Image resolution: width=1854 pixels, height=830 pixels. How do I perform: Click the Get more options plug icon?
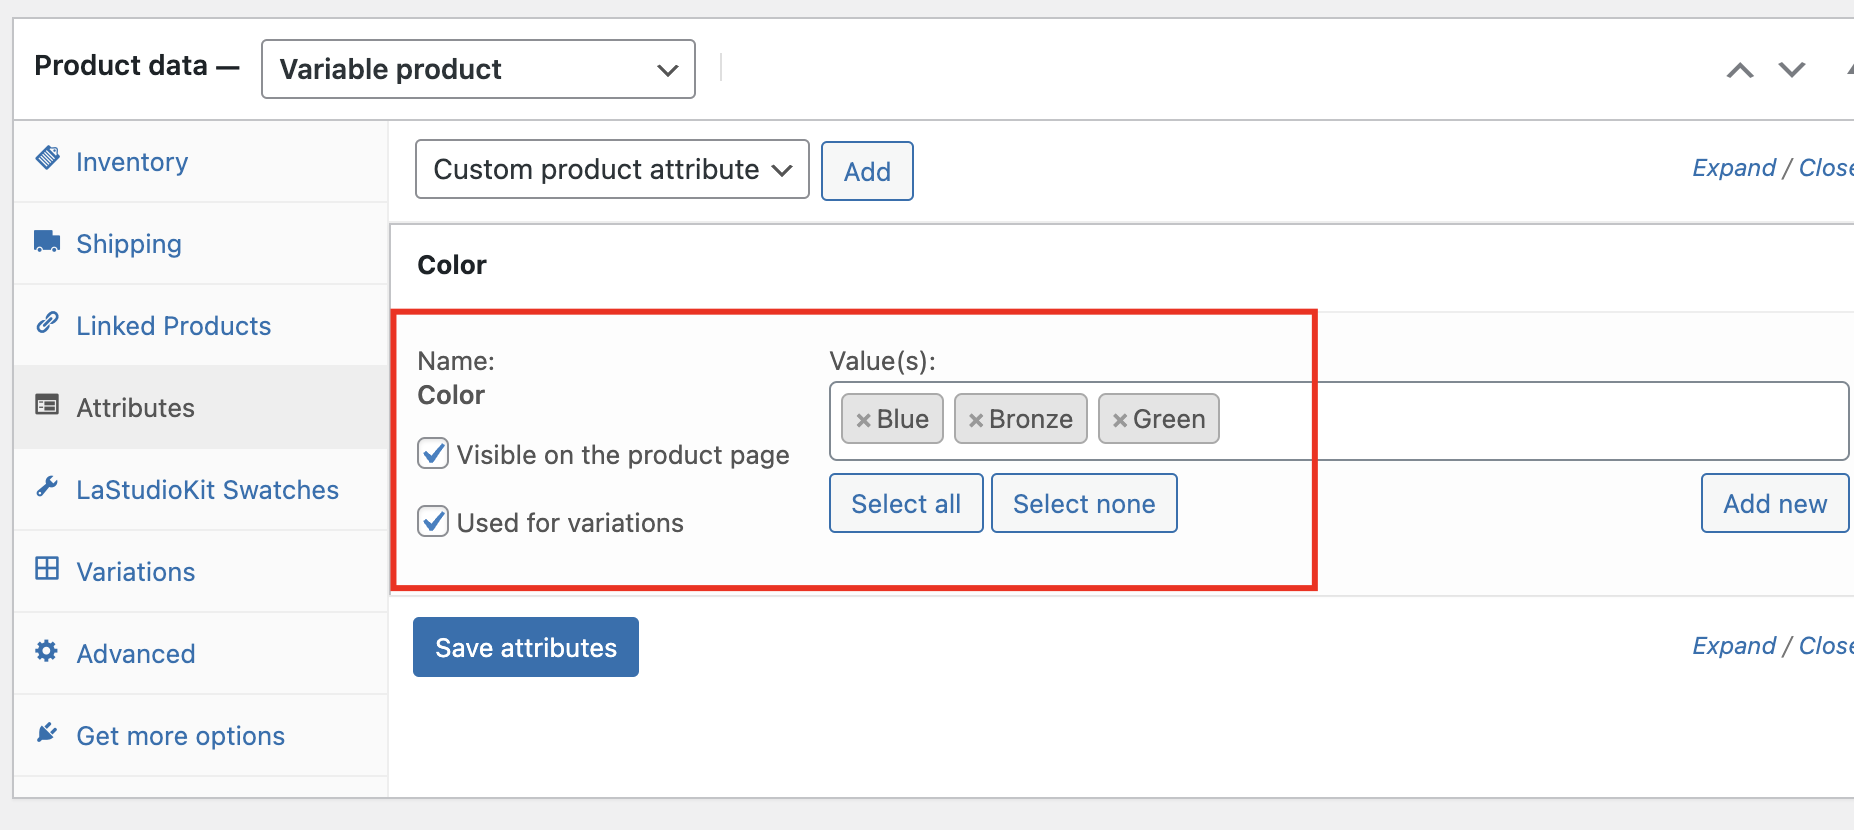click(x=47, y=733)
